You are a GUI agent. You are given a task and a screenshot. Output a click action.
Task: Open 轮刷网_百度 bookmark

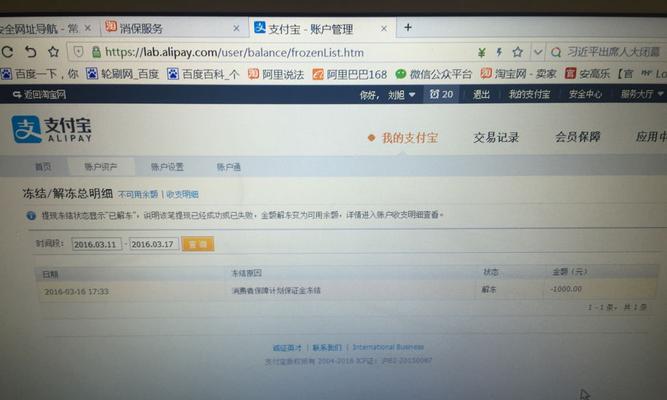123,74
